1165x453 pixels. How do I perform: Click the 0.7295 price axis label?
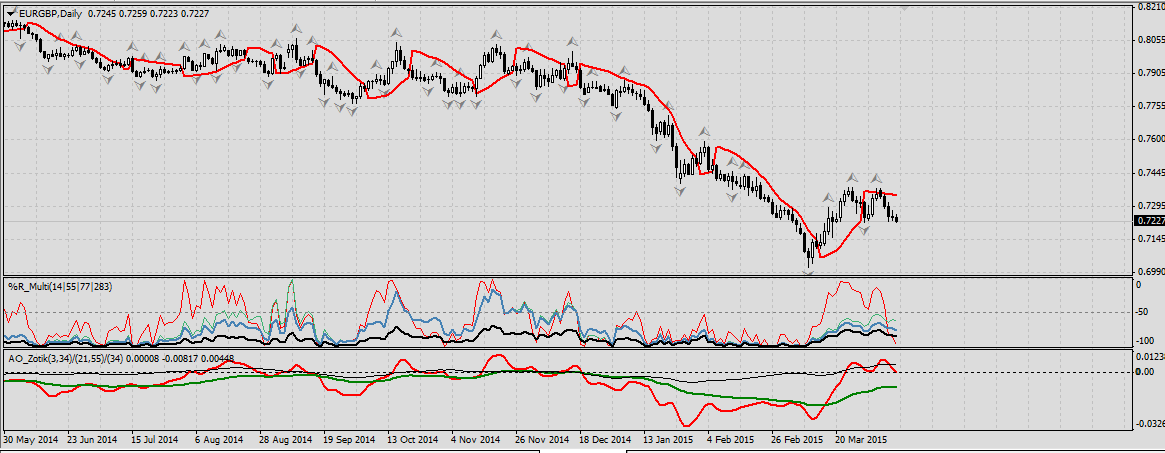click(x=1150, y=205)
